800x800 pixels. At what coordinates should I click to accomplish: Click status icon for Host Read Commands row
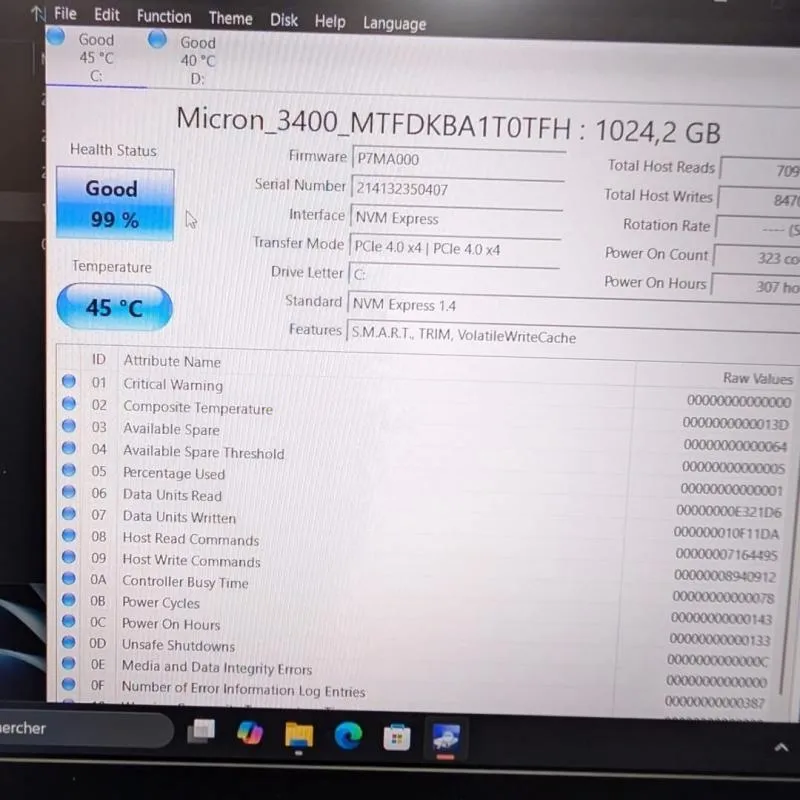(x=69, y=535)
